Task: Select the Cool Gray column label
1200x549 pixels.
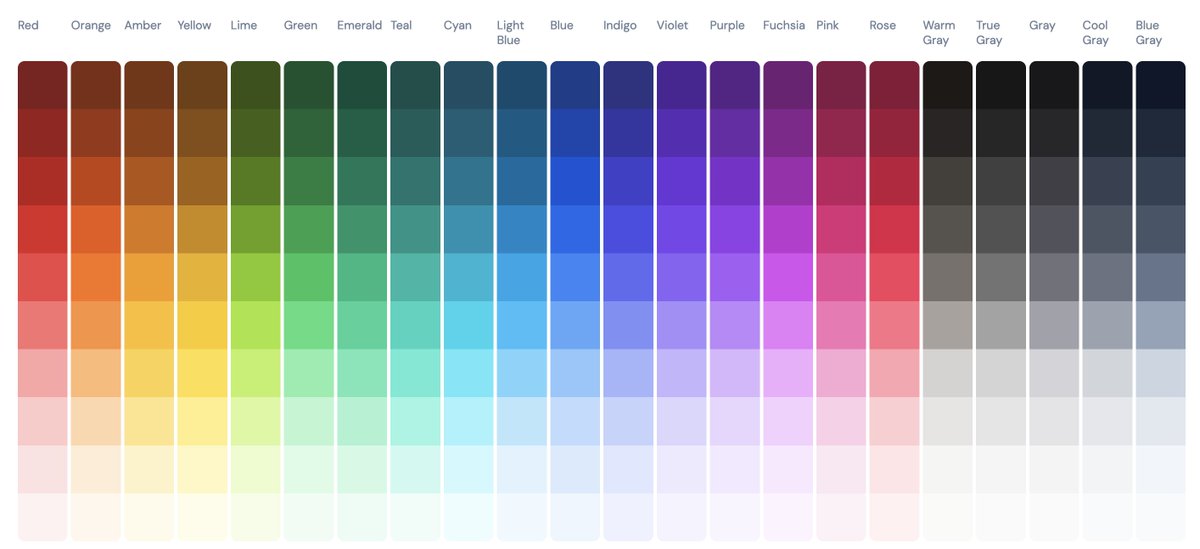Action: [x=1096, y=32]
